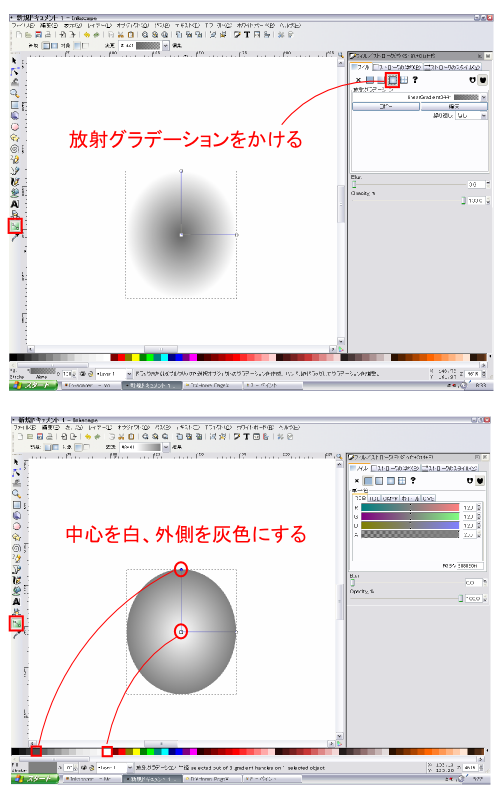Click コピー button in upper Fill panel

point(386,106)
